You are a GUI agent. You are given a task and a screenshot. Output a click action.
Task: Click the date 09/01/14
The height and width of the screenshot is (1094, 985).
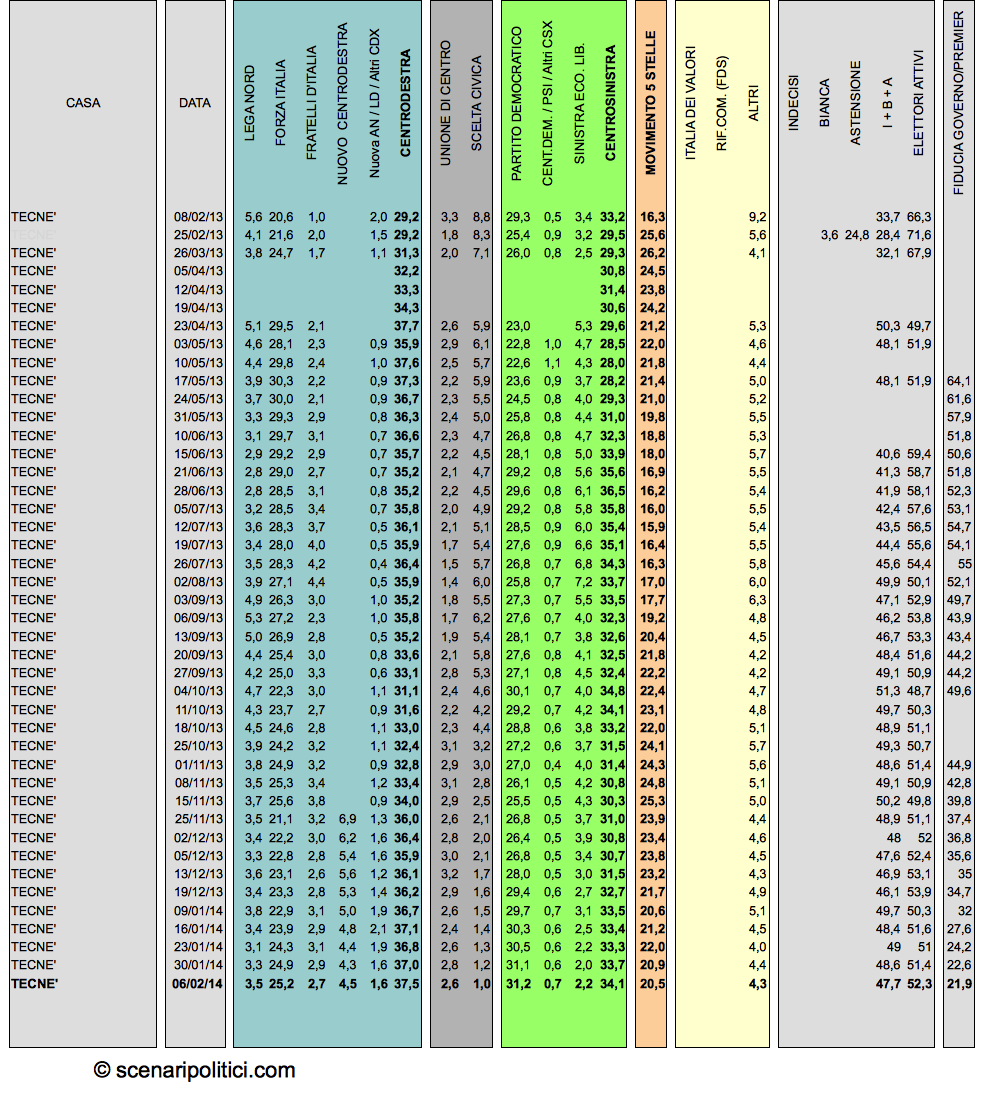[x=198, y=911]
